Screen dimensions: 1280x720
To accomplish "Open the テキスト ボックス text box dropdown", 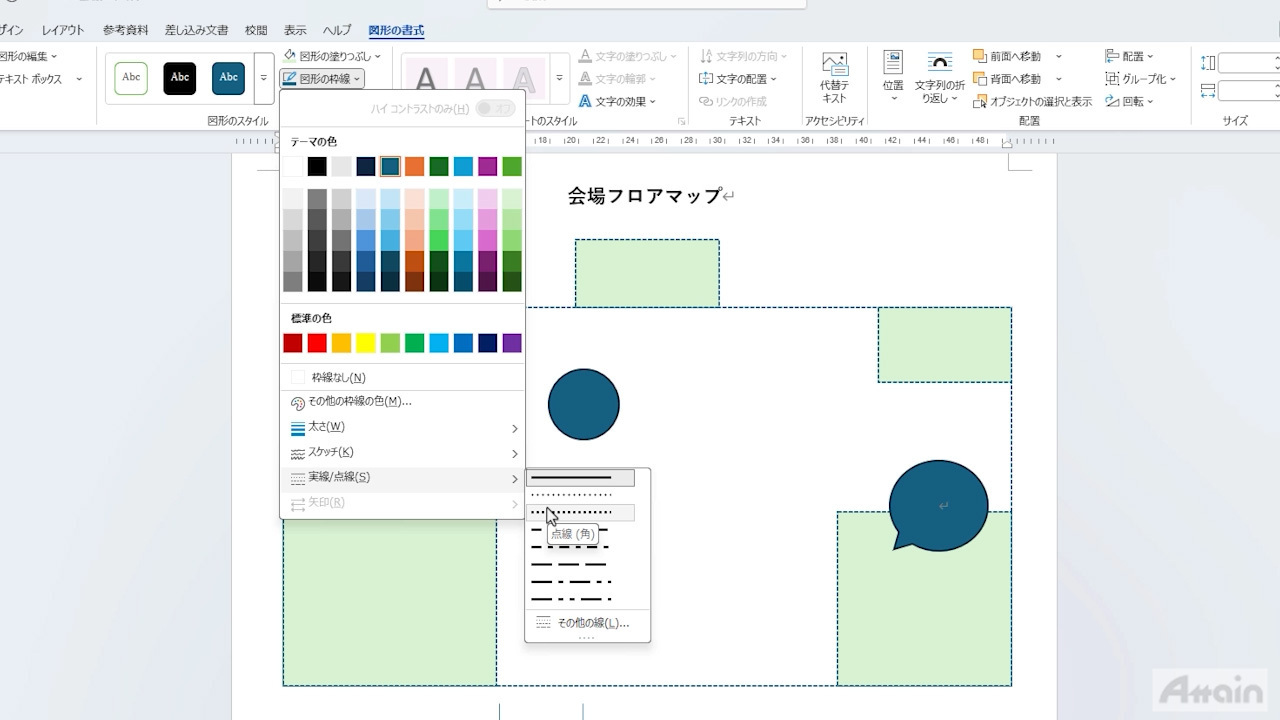I will pyautogui.click(x=40, y=78).
